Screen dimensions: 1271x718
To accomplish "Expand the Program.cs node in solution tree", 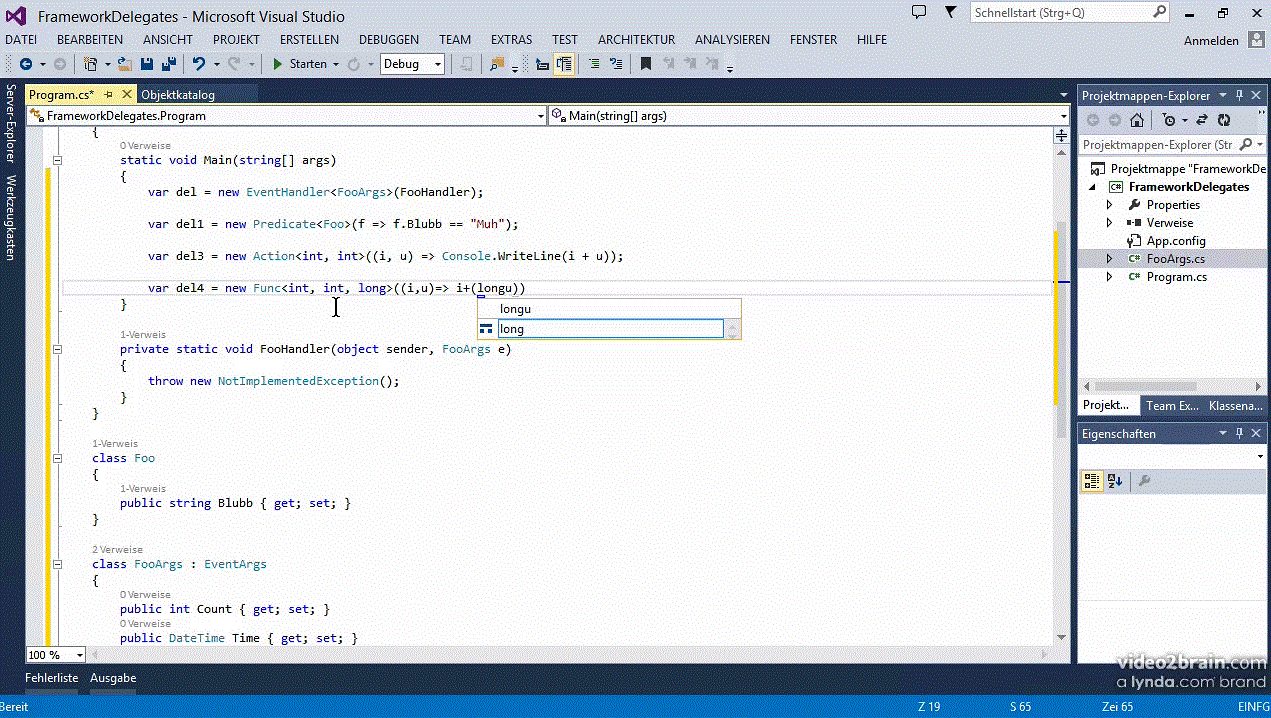I will (x=1109, y=277).
